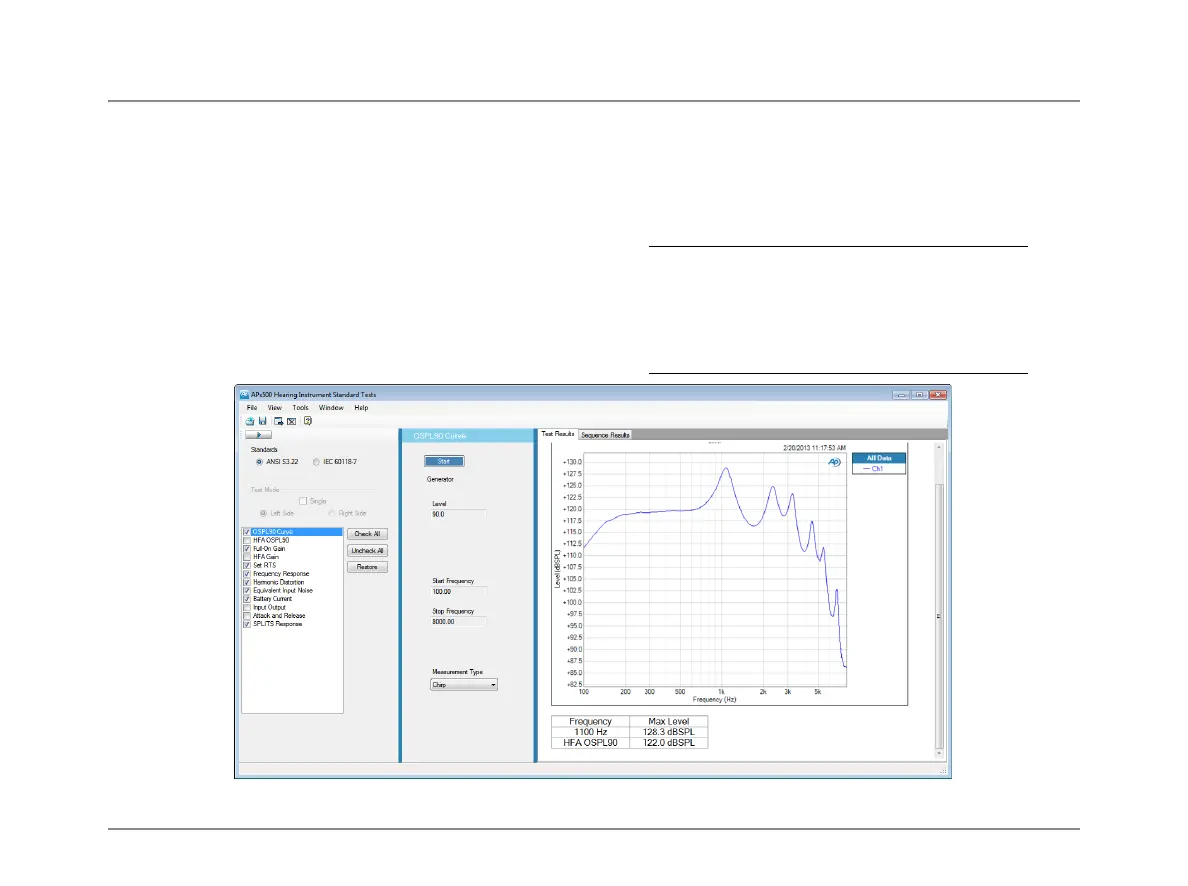This screenshot has height=886, width=1188.
Task: Toggle the Single test mode checkbox
Action: [303, 501]
